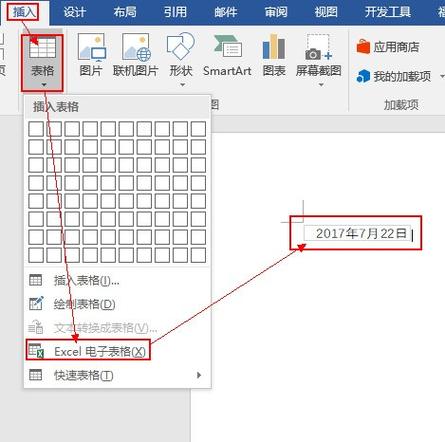Switch to the 审阅 tab
This screenshot has height=442, width=445.
276,12
